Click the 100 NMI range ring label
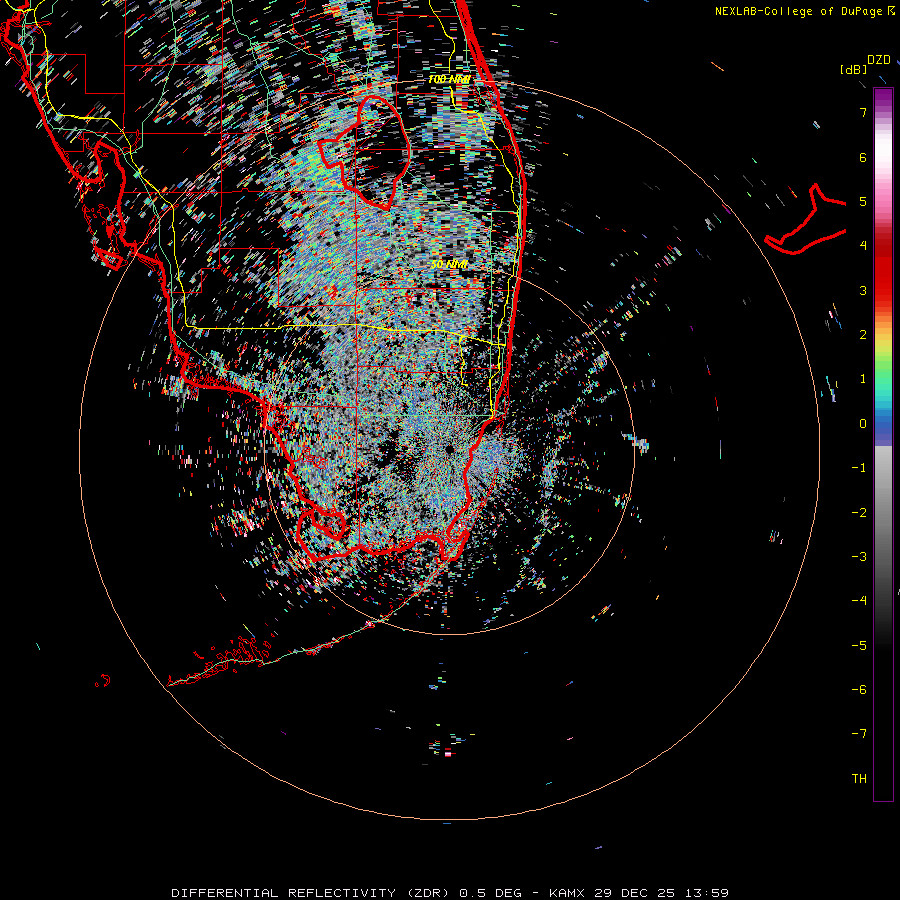Screen dimensions: 900x900 click(x=449, y=79)
